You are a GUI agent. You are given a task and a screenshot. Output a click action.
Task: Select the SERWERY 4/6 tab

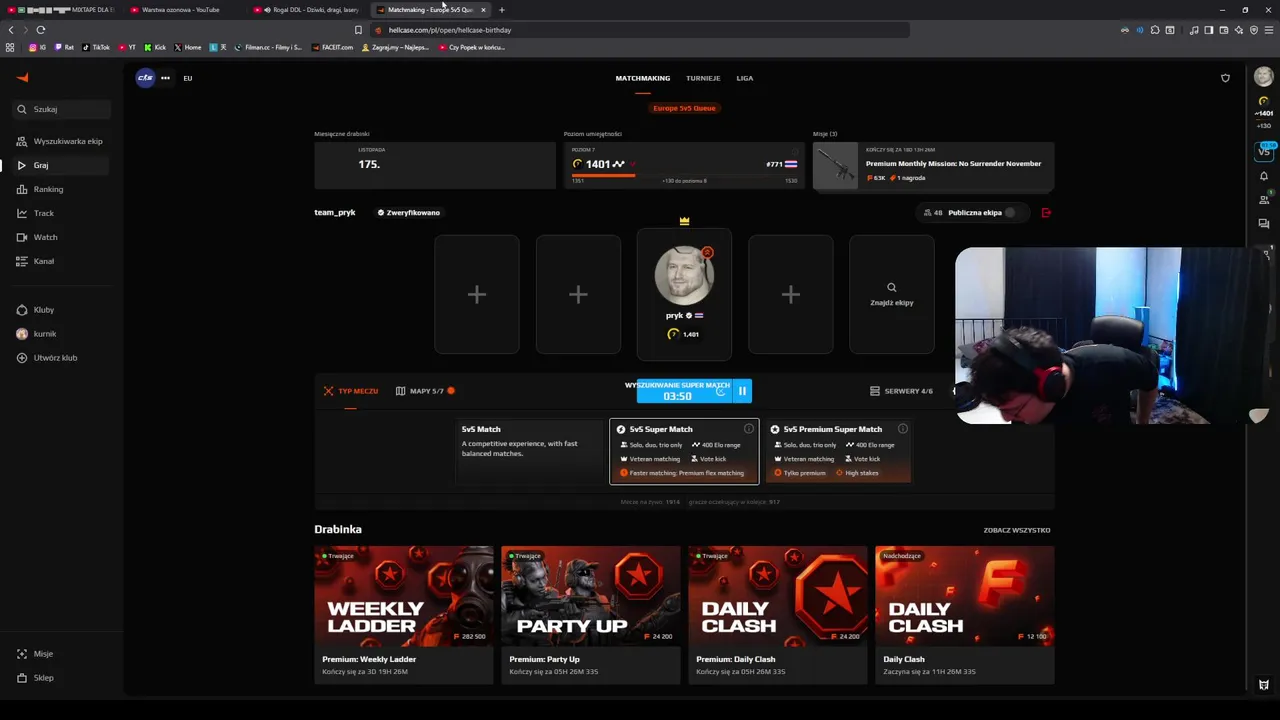[901, 391]
